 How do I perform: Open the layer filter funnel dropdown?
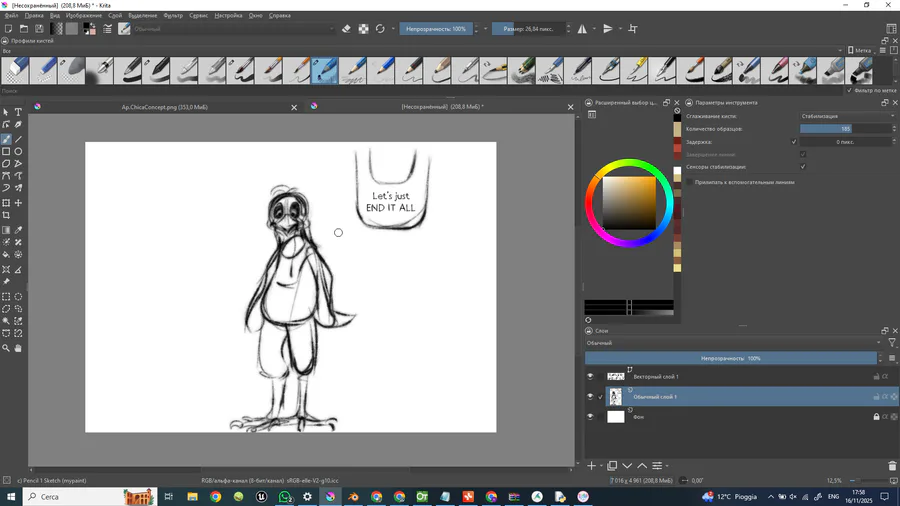(892, 343)
